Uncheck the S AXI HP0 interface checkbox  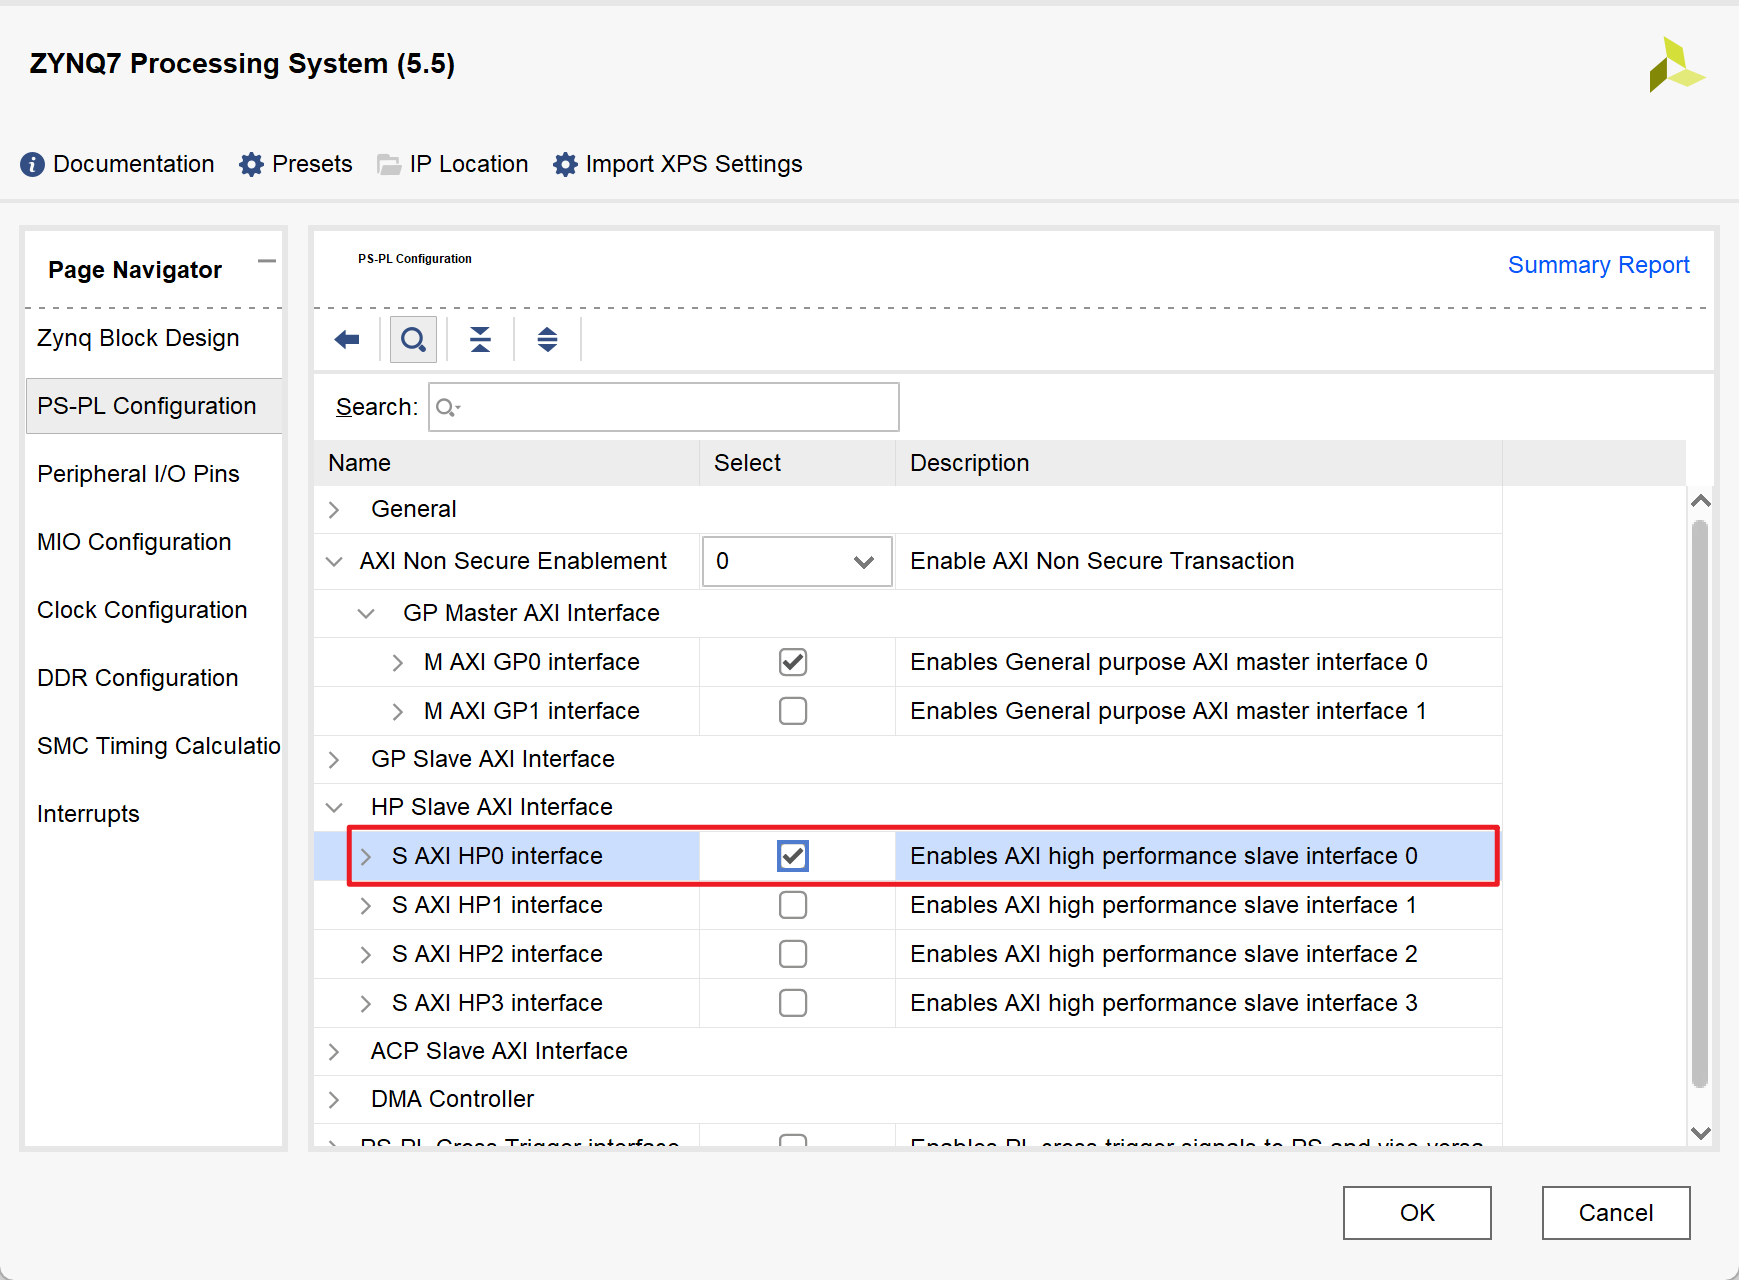(793, 856)
